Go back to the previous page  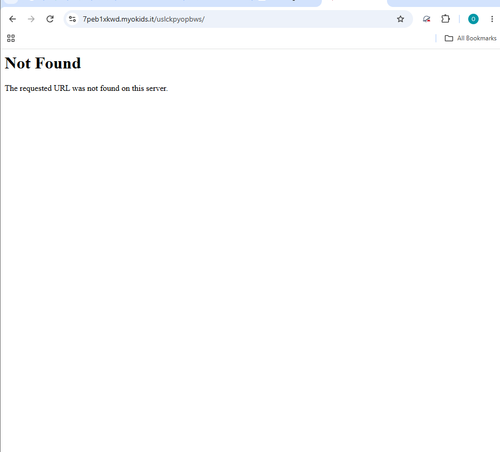click(12, 19)
